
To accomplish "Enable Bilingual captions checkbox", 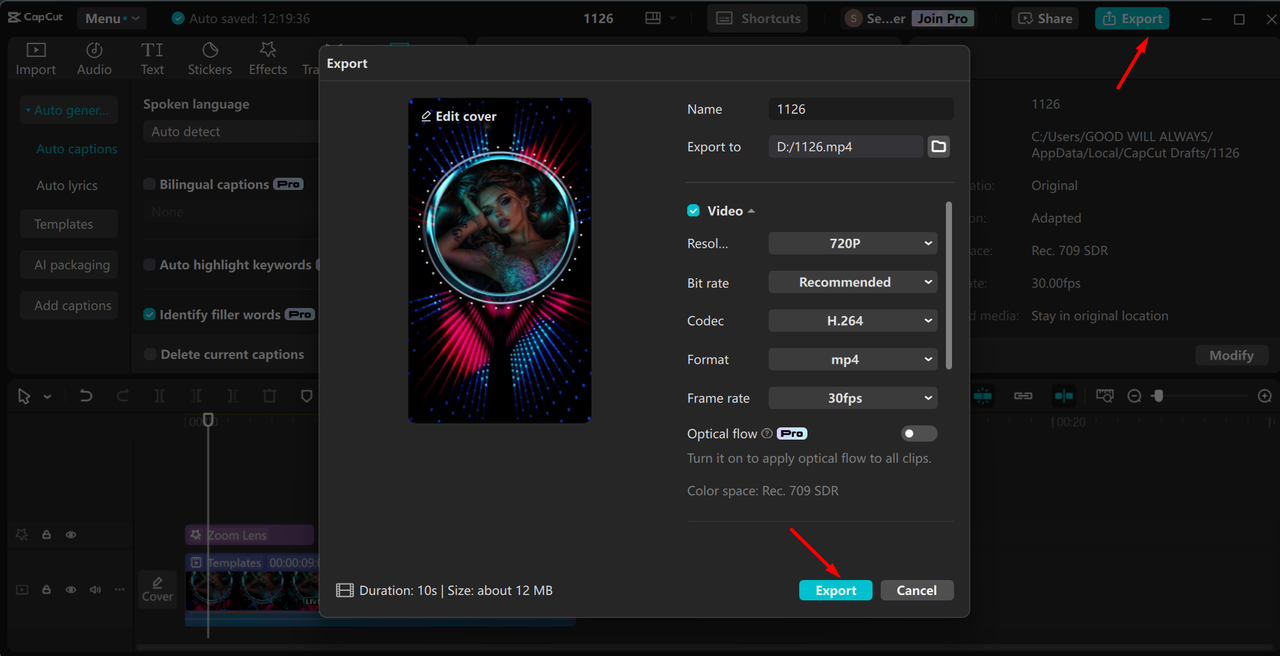I will pos(149,184).
